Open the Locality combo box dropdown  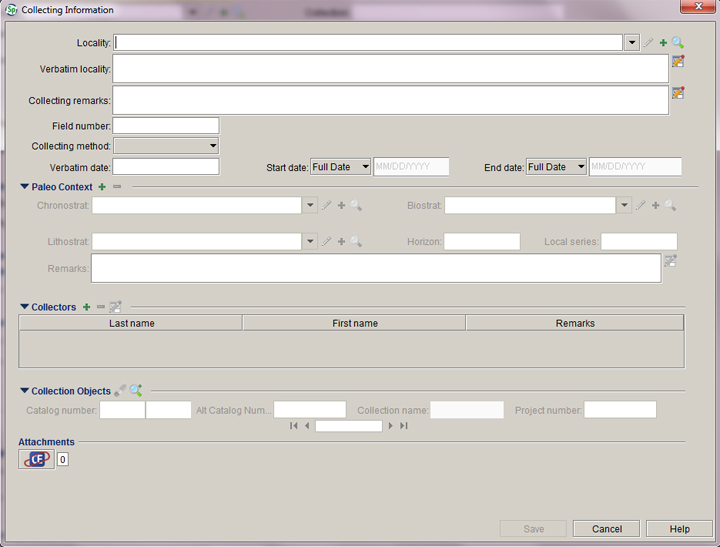click(x=632, y=43)
